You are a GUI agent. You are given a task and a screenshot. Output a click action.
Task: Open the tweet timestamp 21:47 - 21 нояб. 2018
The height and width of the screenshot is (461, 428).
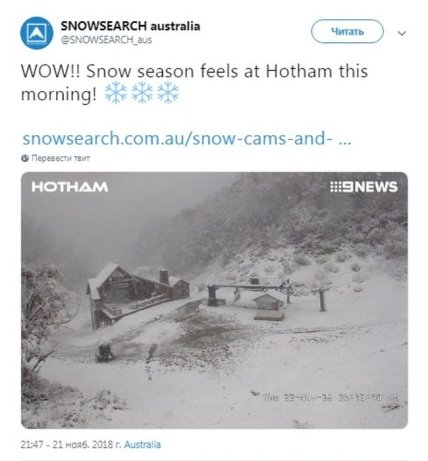[71, 445]
